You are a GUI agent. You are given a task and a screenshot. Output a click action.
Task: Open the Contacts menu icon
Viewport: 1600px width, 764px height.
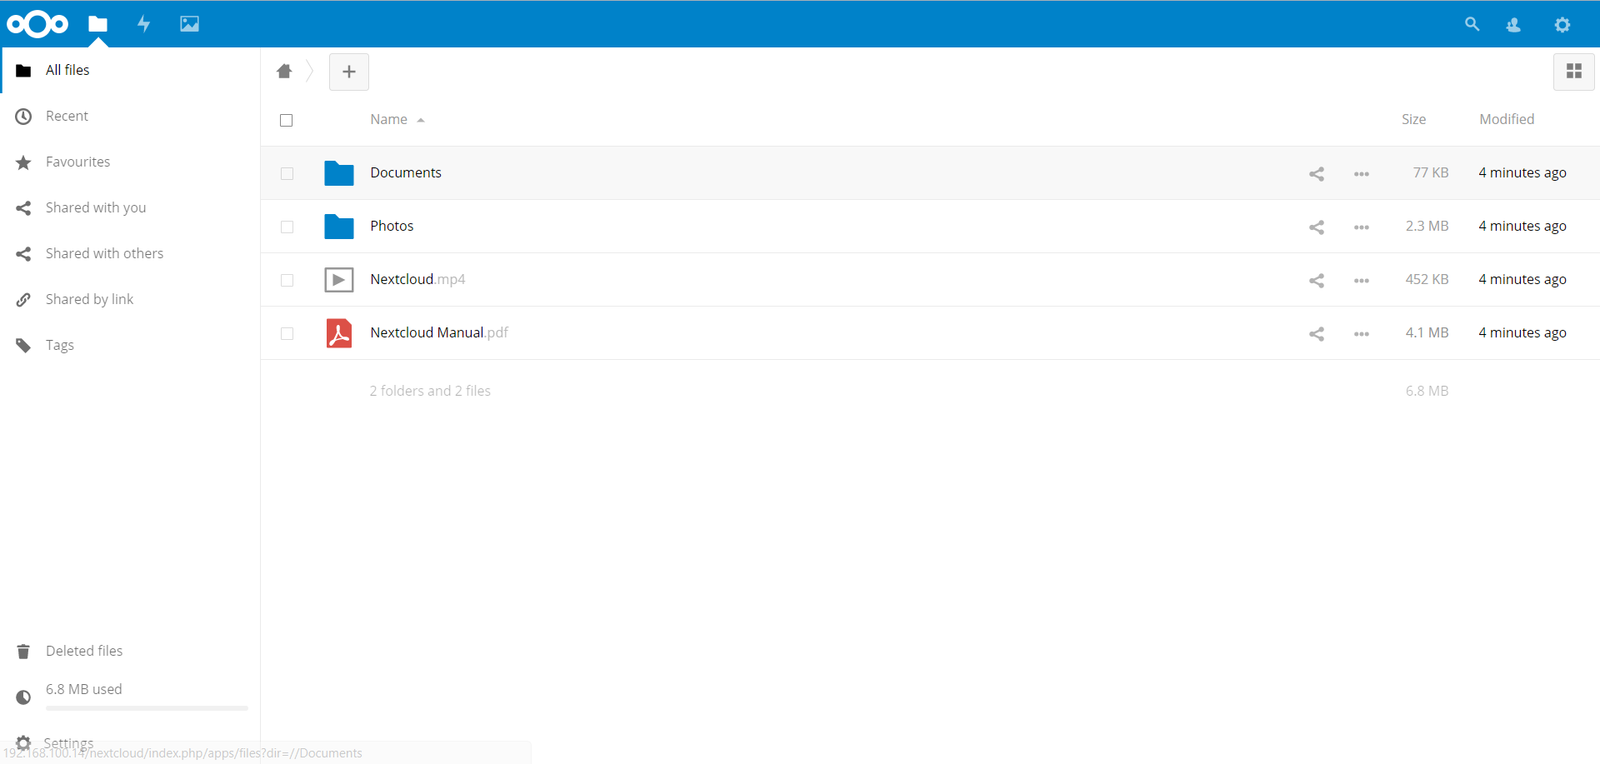(x=1514, y=24)
